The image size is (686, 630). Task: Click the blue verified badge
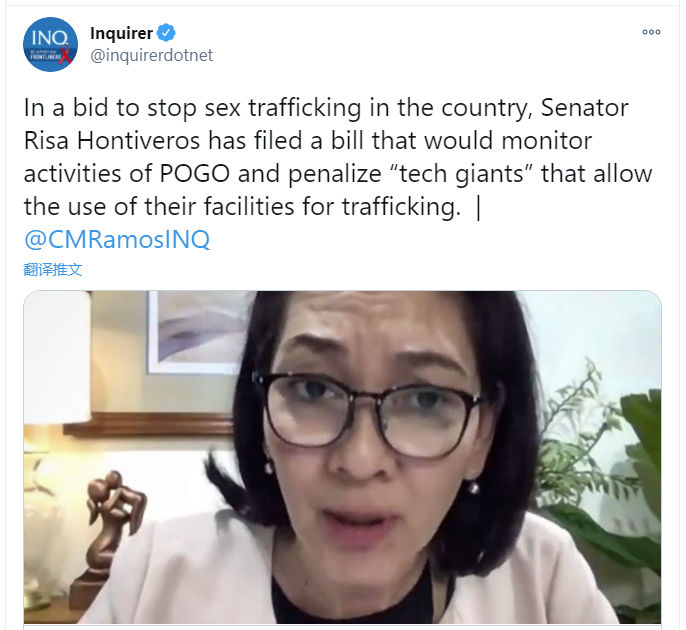point(166,33)
